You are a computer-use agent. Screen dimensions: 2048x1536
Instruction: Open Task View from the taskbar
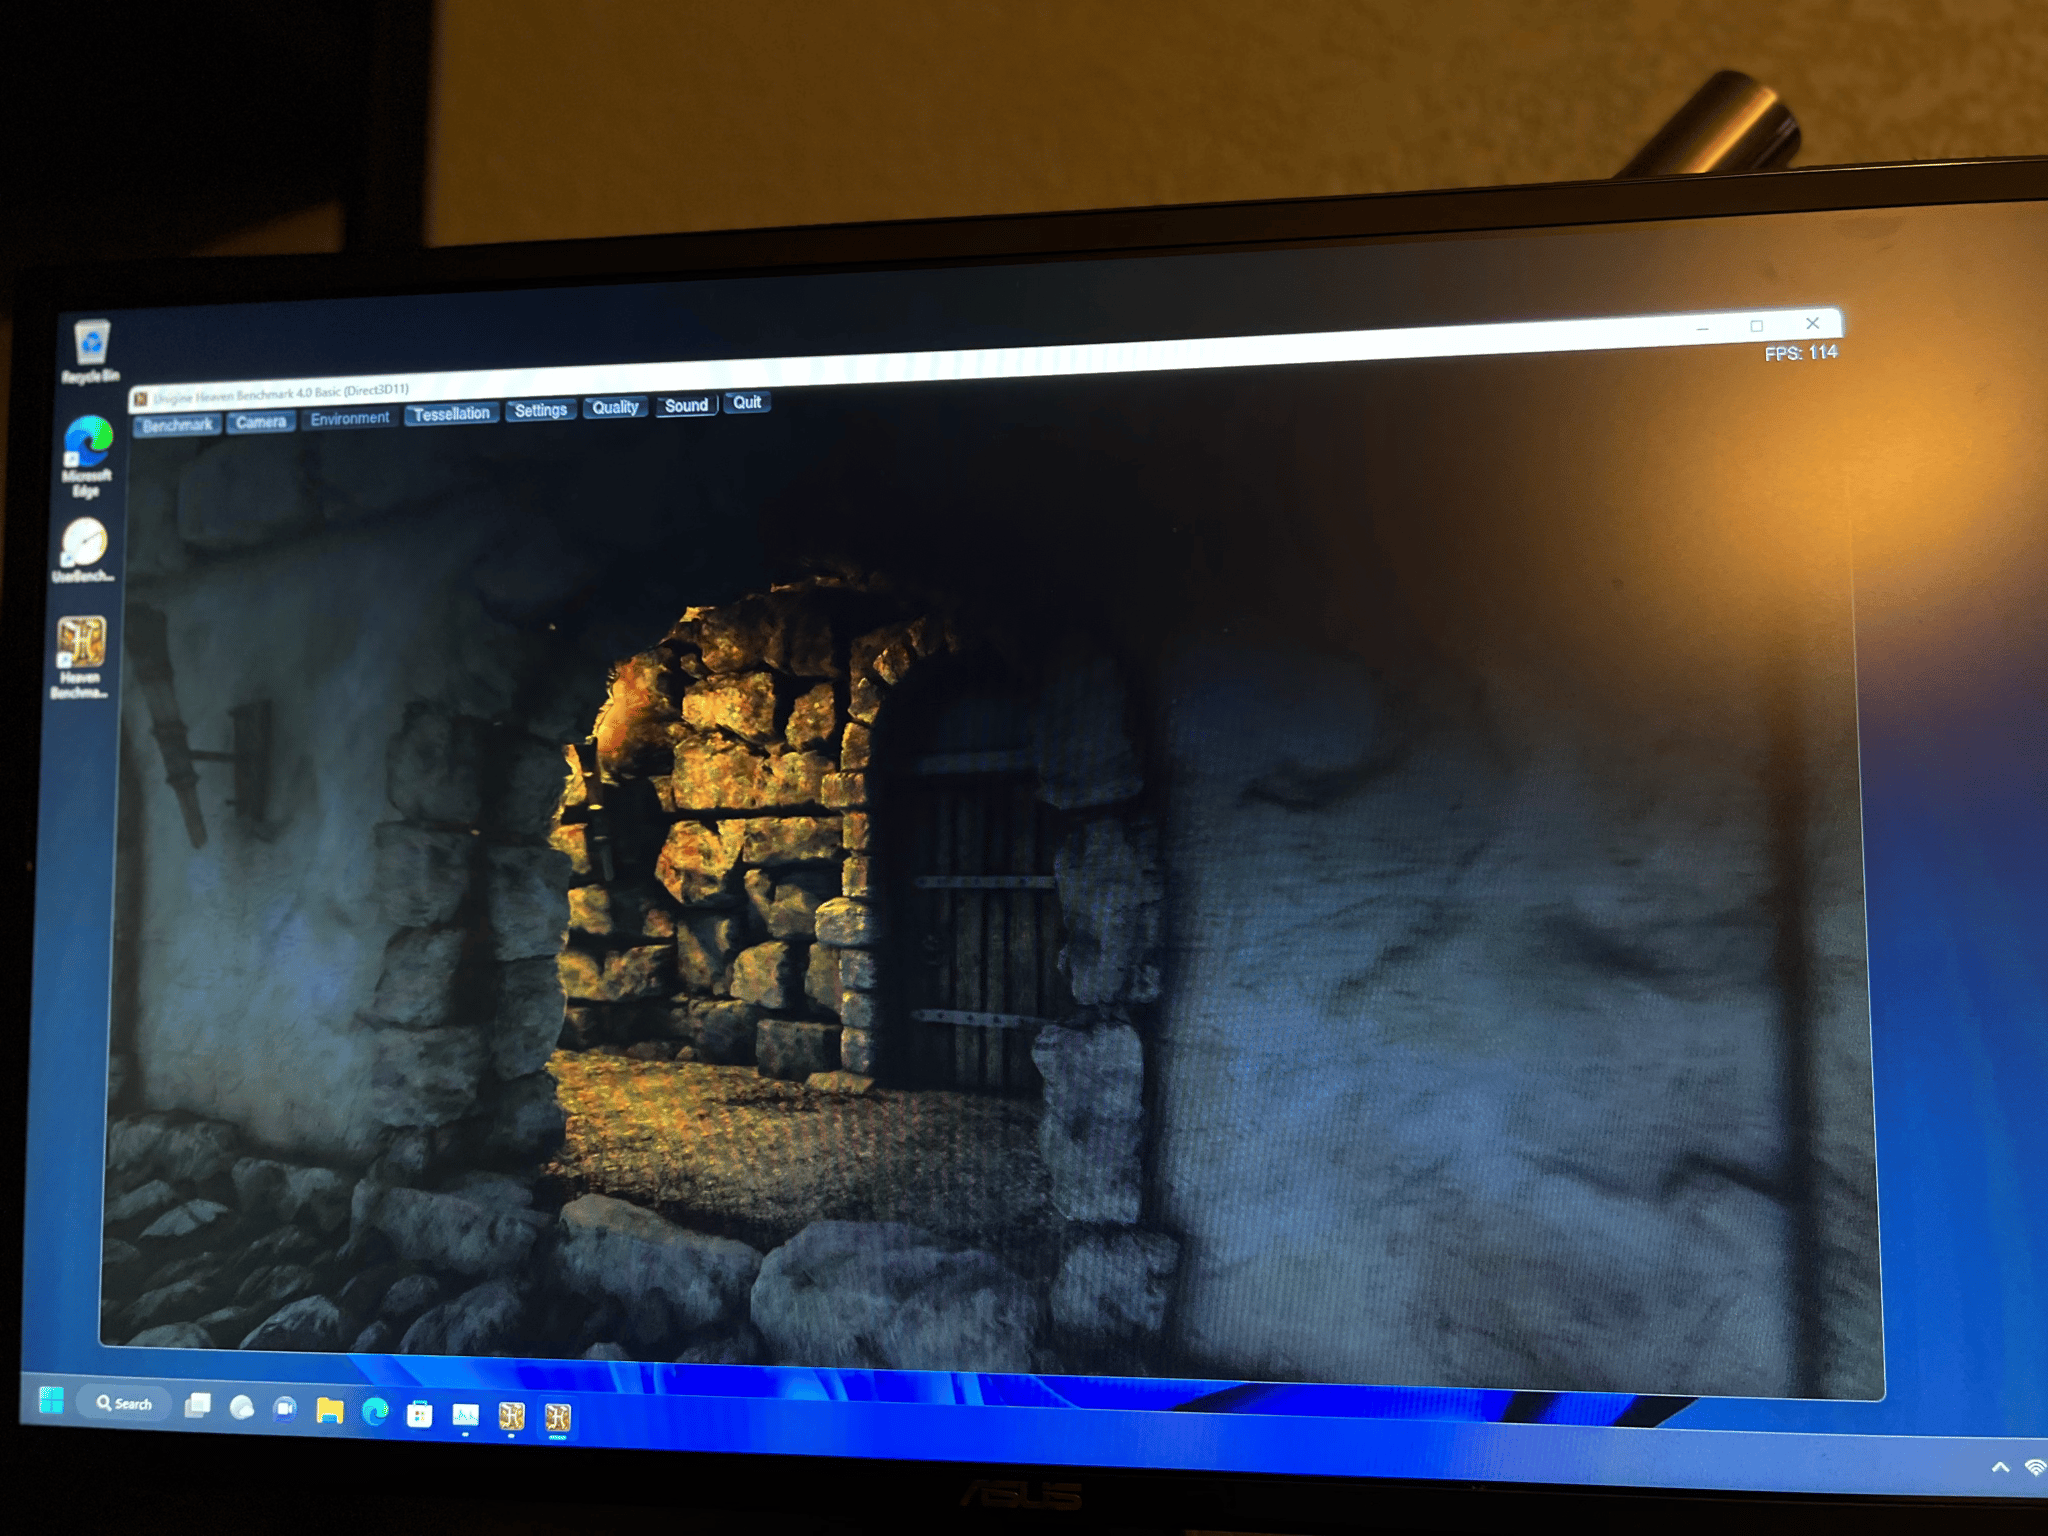pyautogui.click(x=198, y=1405)
